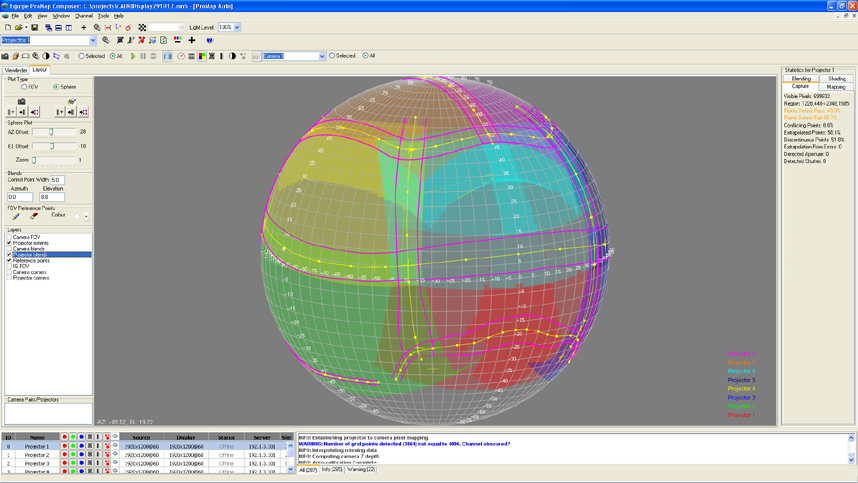The width and height of the screenshot is (858, 483).
Task: Click the eraser icon under FDV Reference Points
Action: tap(34, 215)
